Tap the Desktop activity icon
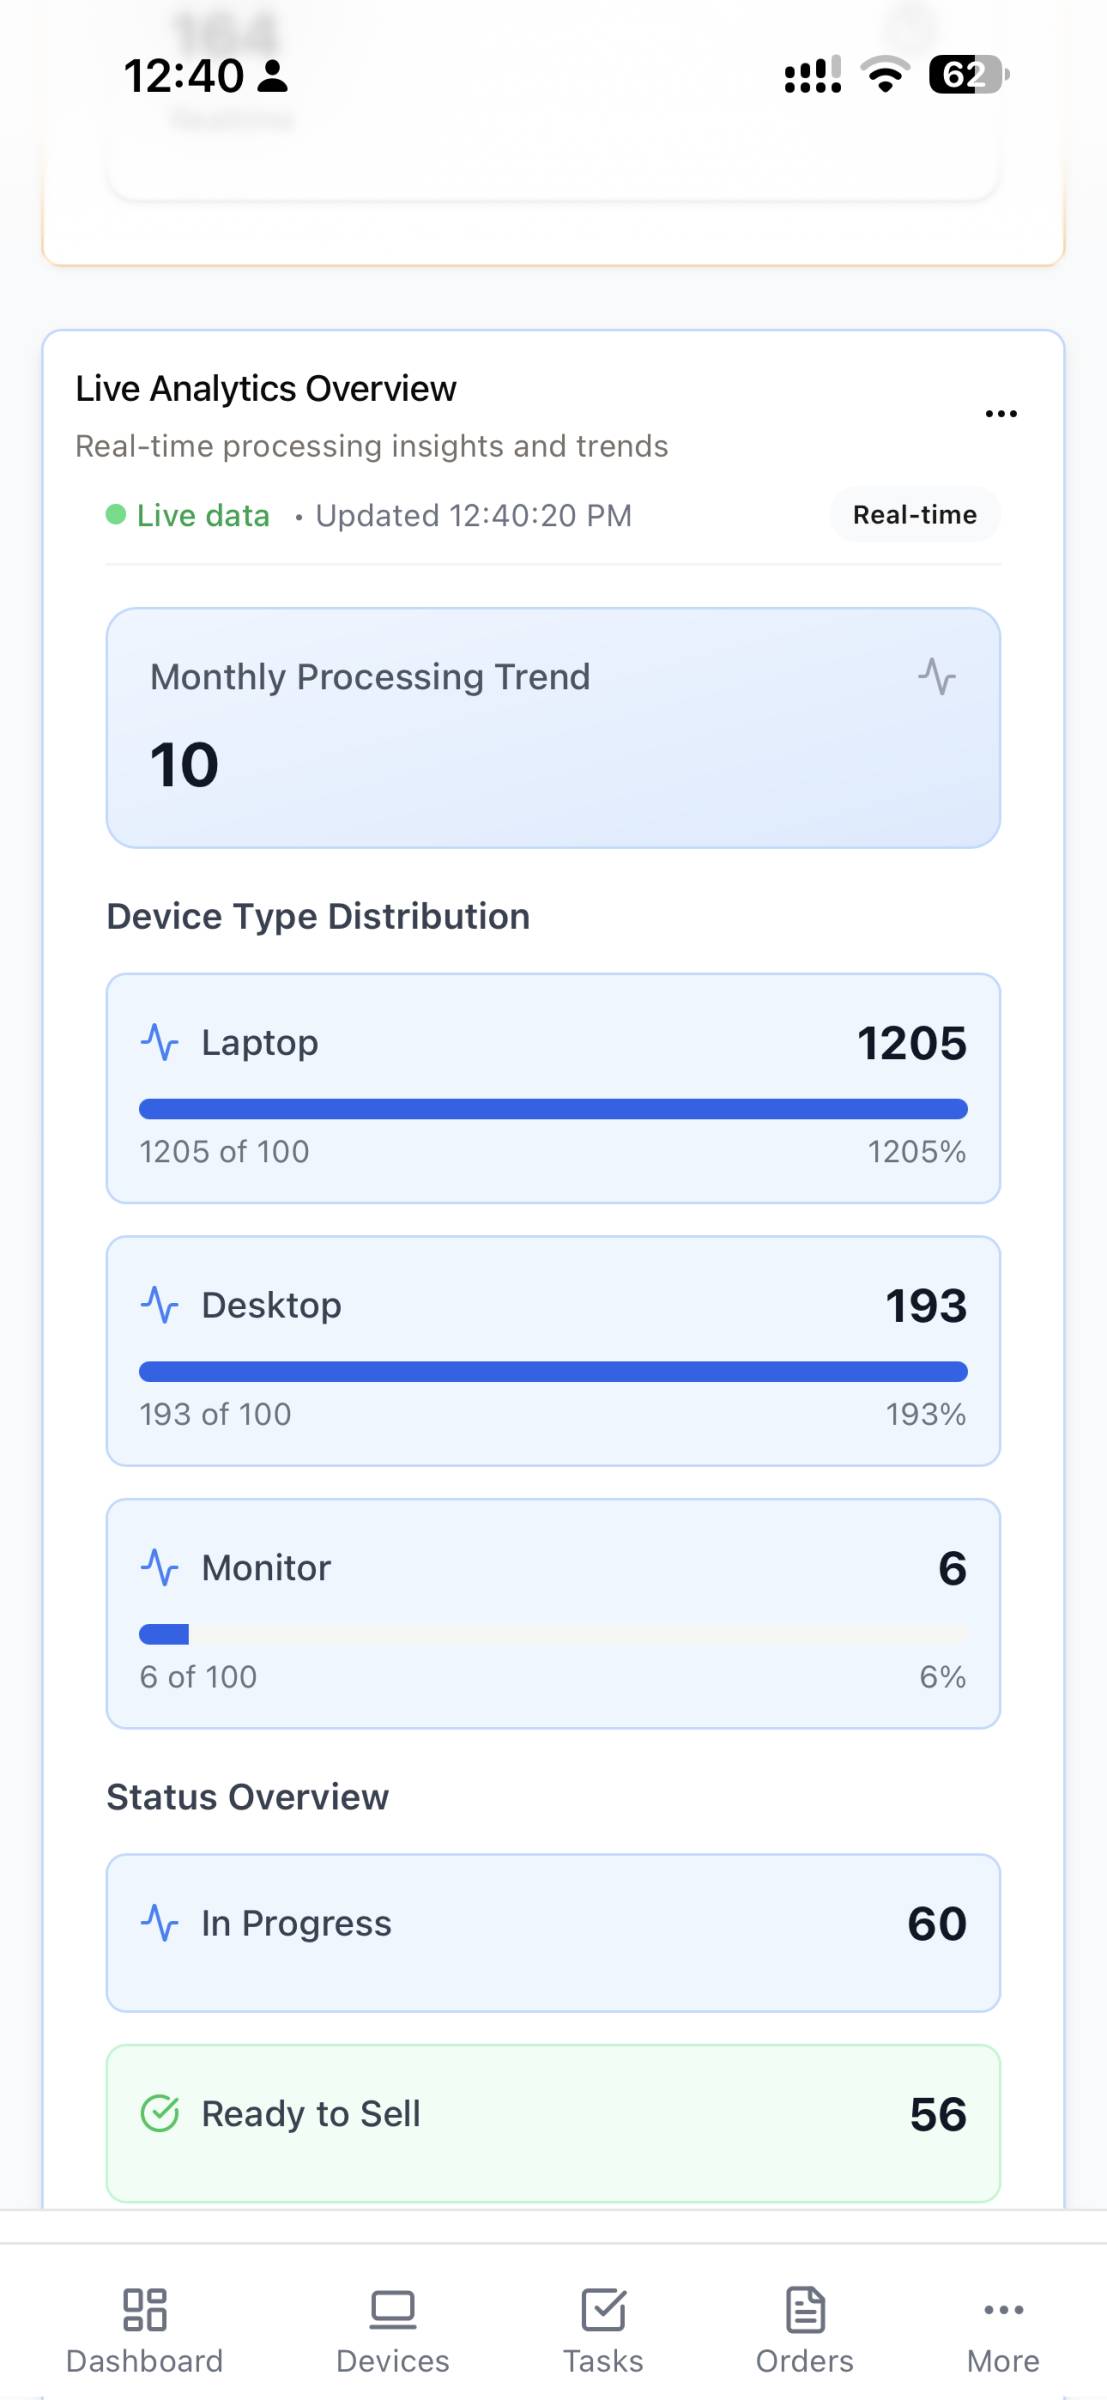This screenshot has height=2400, width=1107. point(160,1305)
